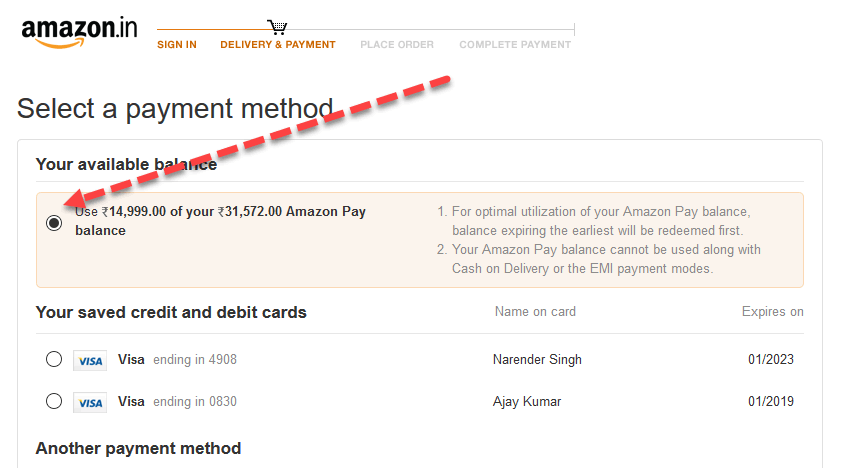Click the Visa logo for card 0830
This screenshot has height=468, width=842.
coord(90,403)
